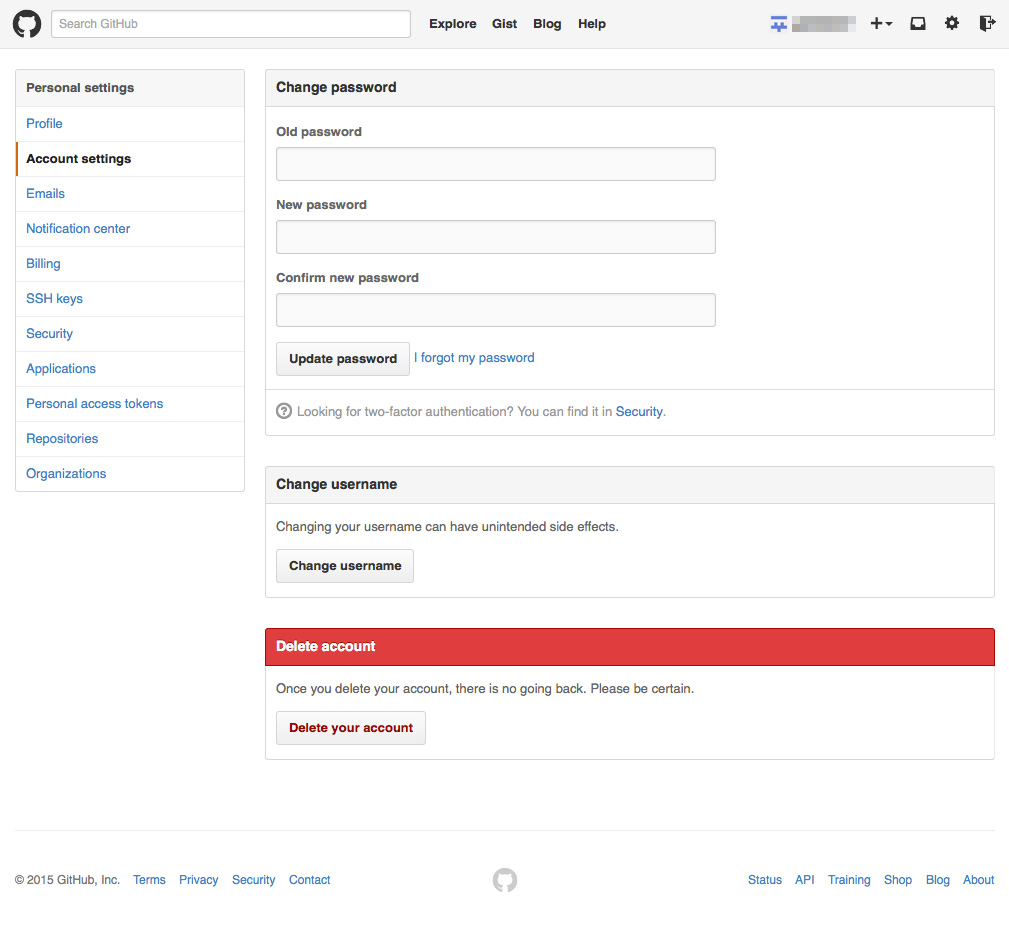Open the settings gear icon
The image size is (1009, 929).
click(x=952, y=23)
